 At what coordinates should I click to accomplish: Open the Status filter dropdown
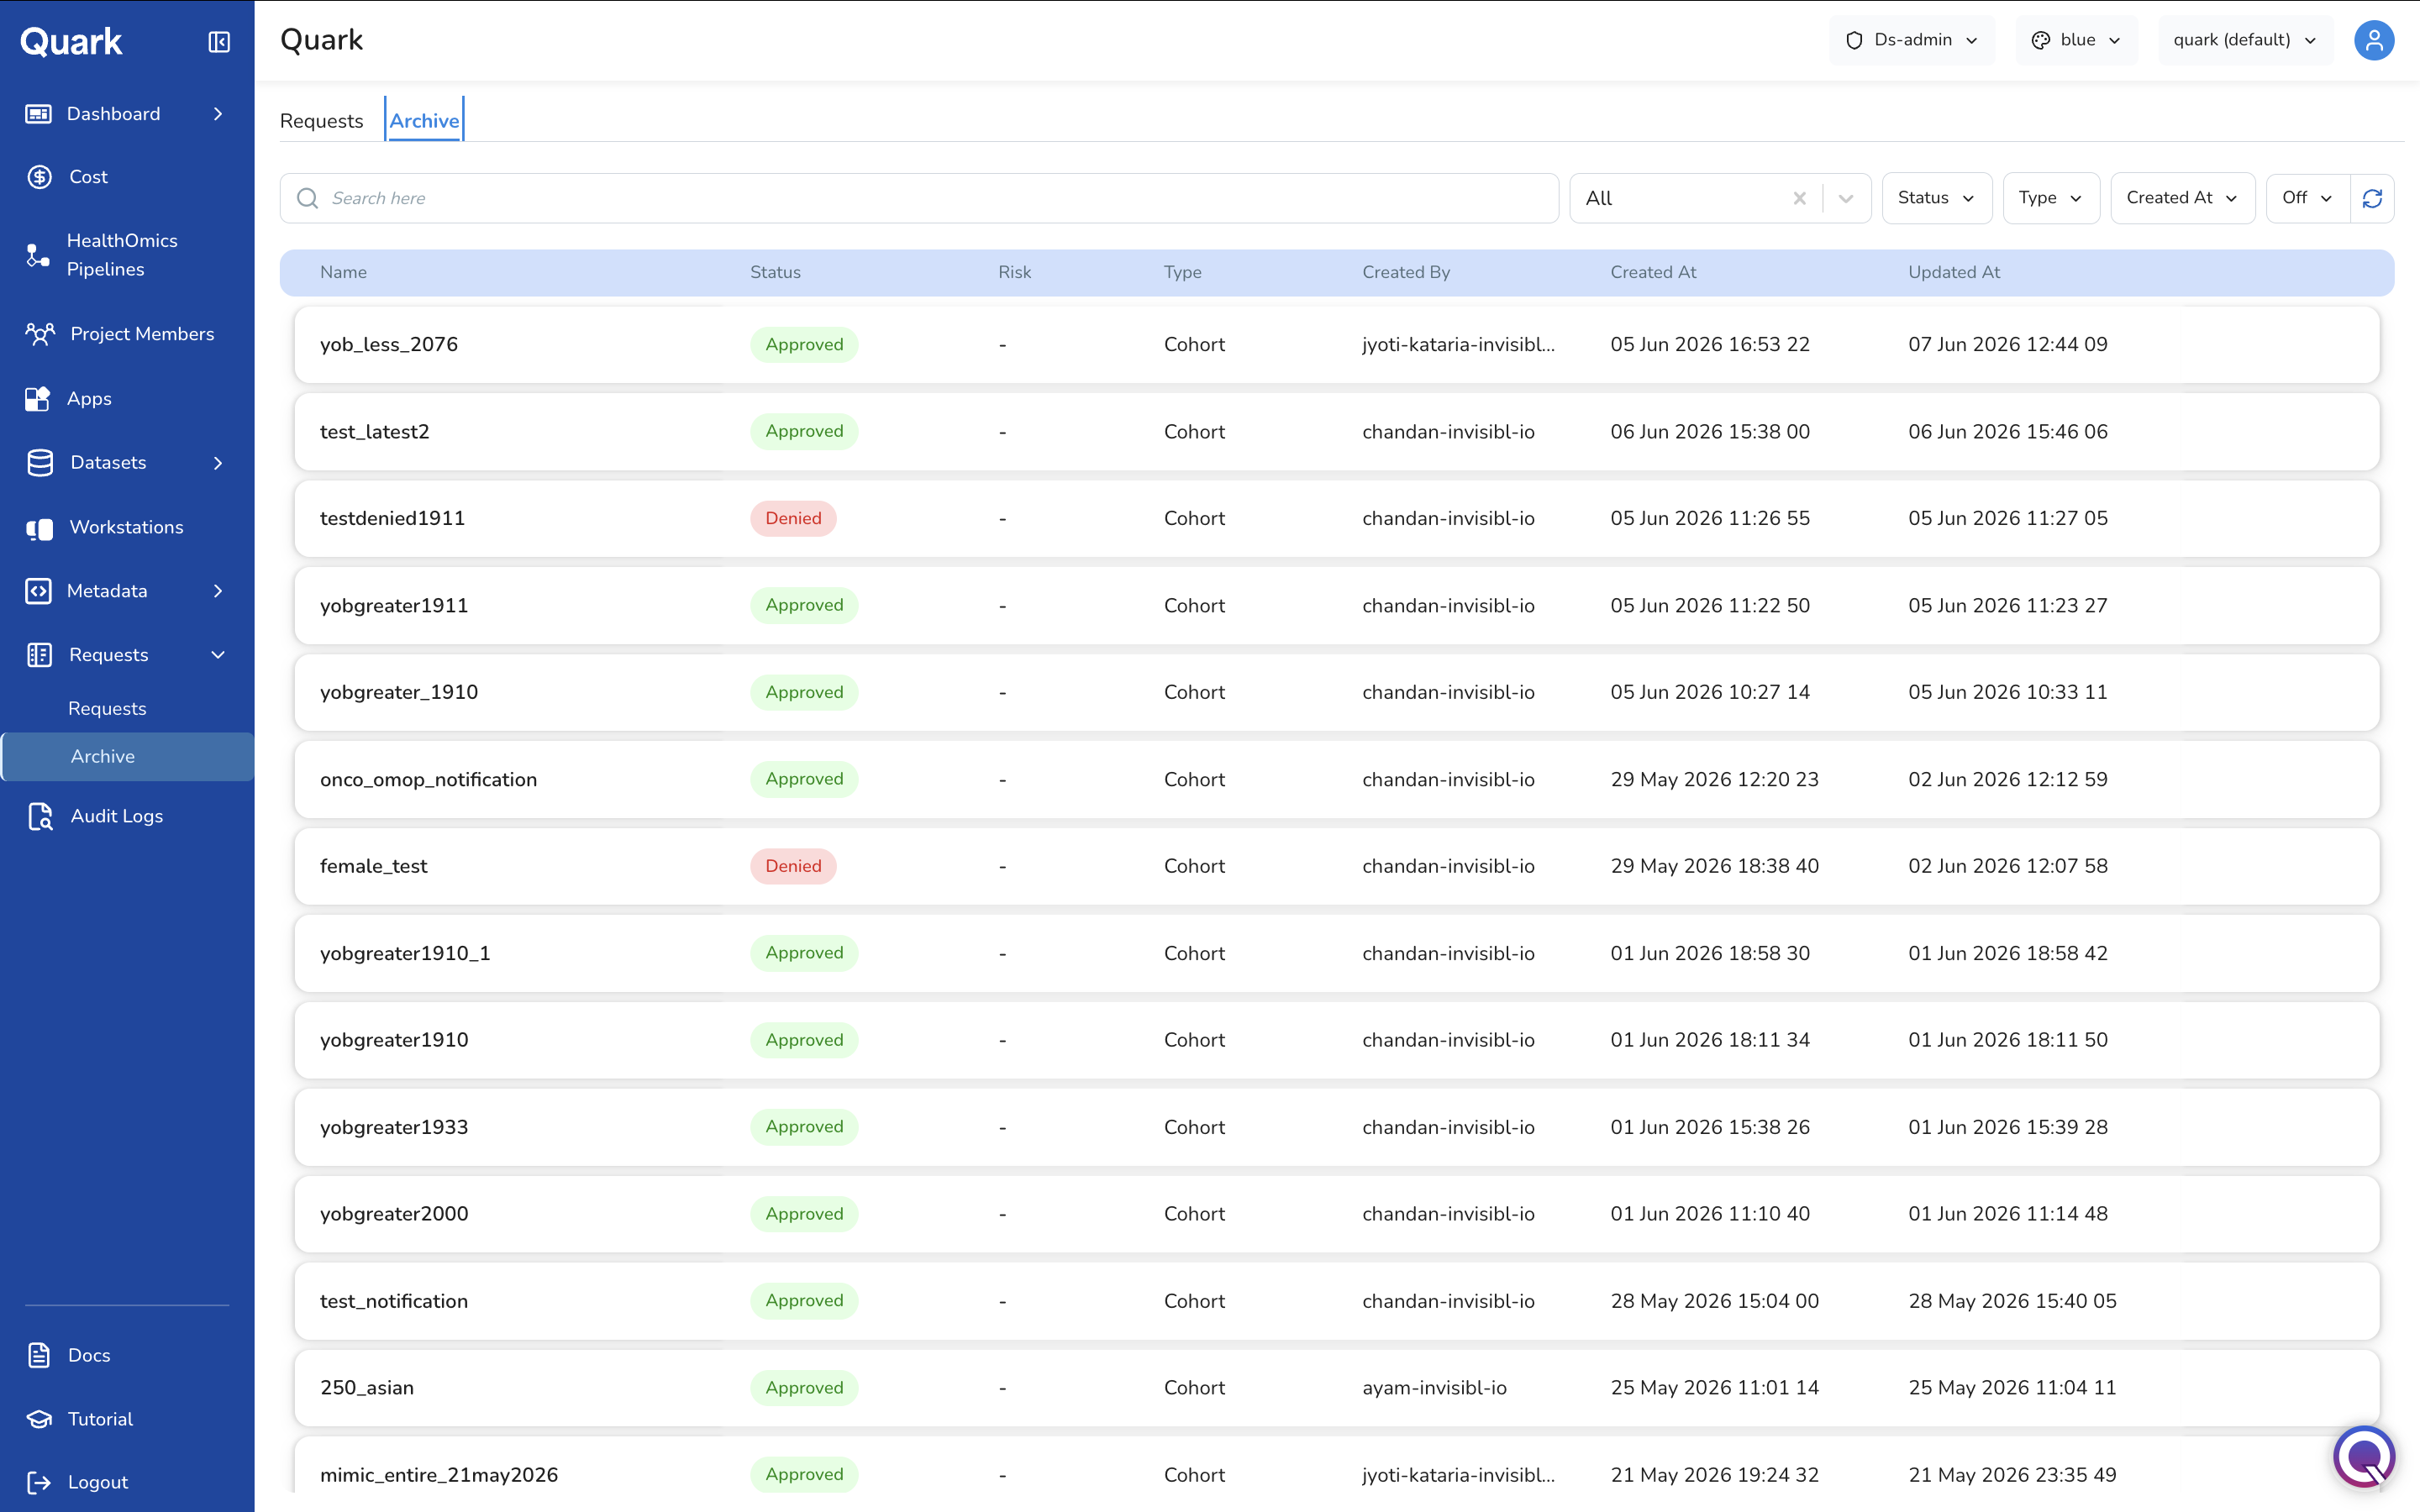pos(1936,198)
